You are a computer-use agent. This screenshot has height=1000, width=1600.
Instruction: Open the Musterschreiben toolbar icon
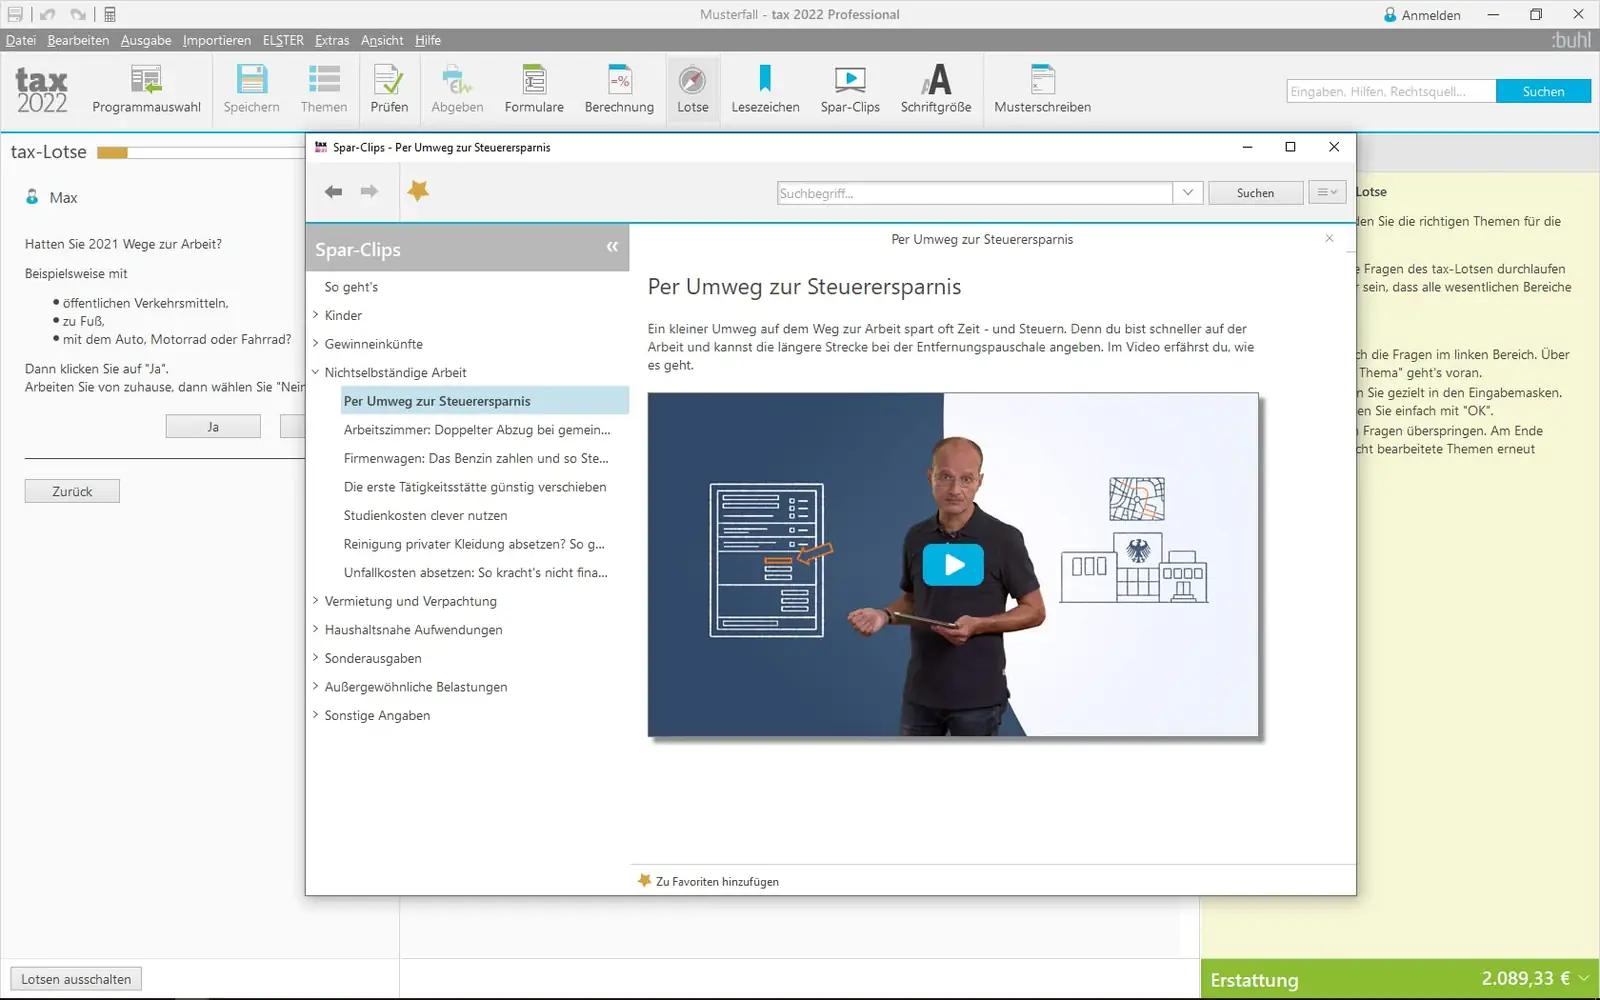(x=1042, y=89)
